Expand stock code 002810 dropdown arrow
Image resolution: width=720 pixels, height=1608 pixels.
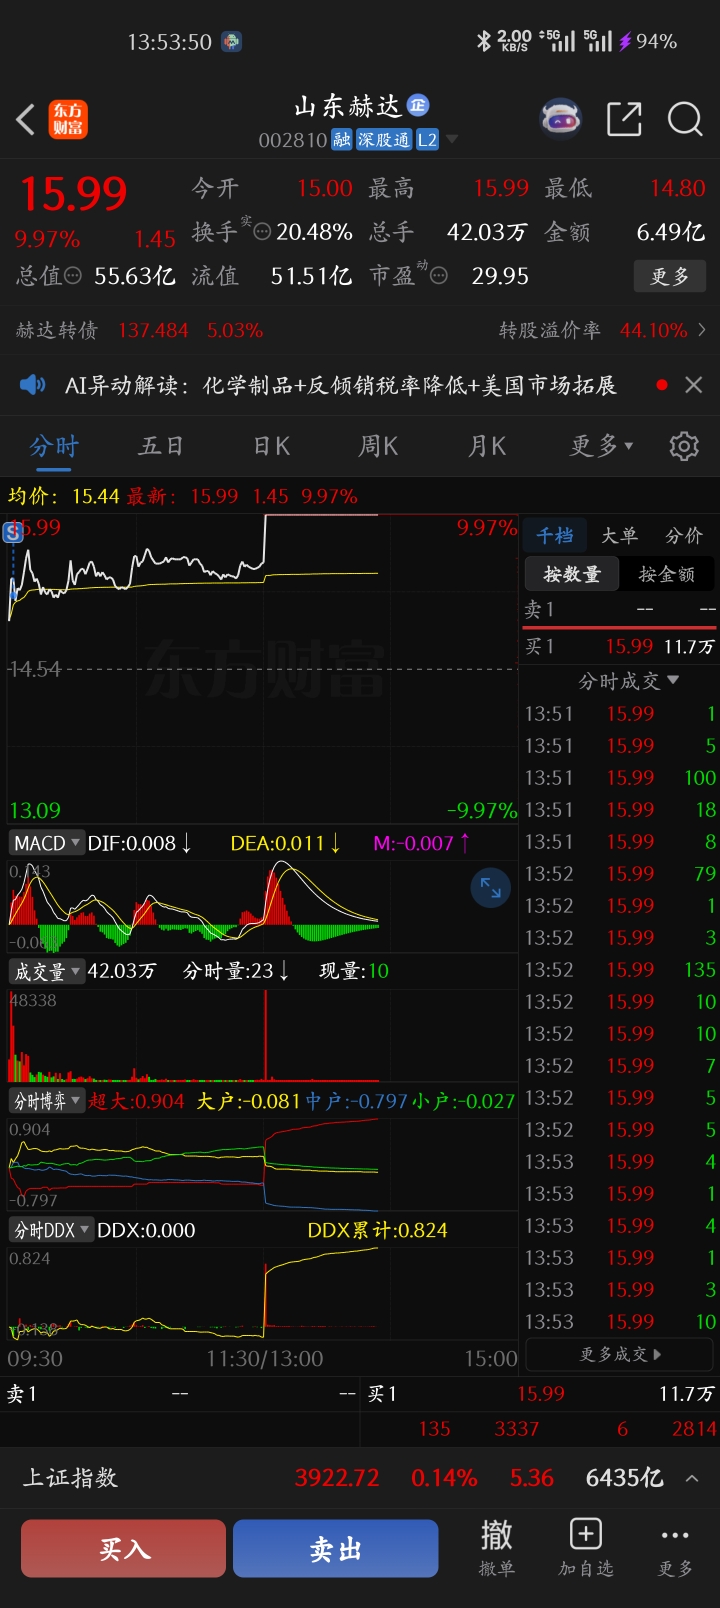452,140
